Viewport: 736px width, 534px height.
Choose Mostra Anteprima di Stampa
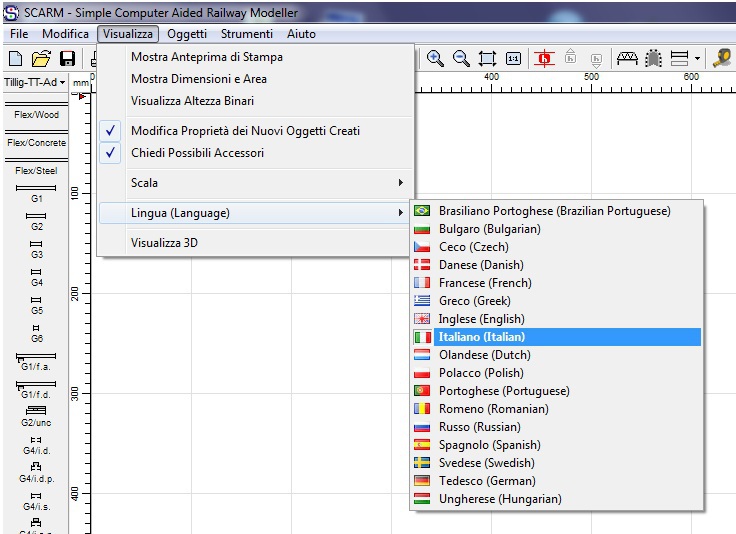point(256,57)
